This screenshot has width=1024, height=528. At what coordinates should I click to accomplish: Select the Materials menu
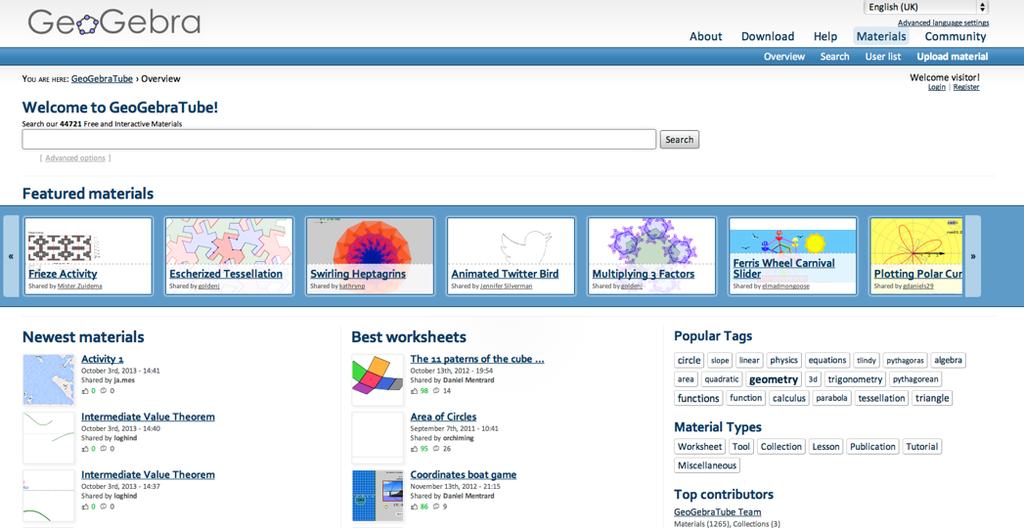click(881, 37)
